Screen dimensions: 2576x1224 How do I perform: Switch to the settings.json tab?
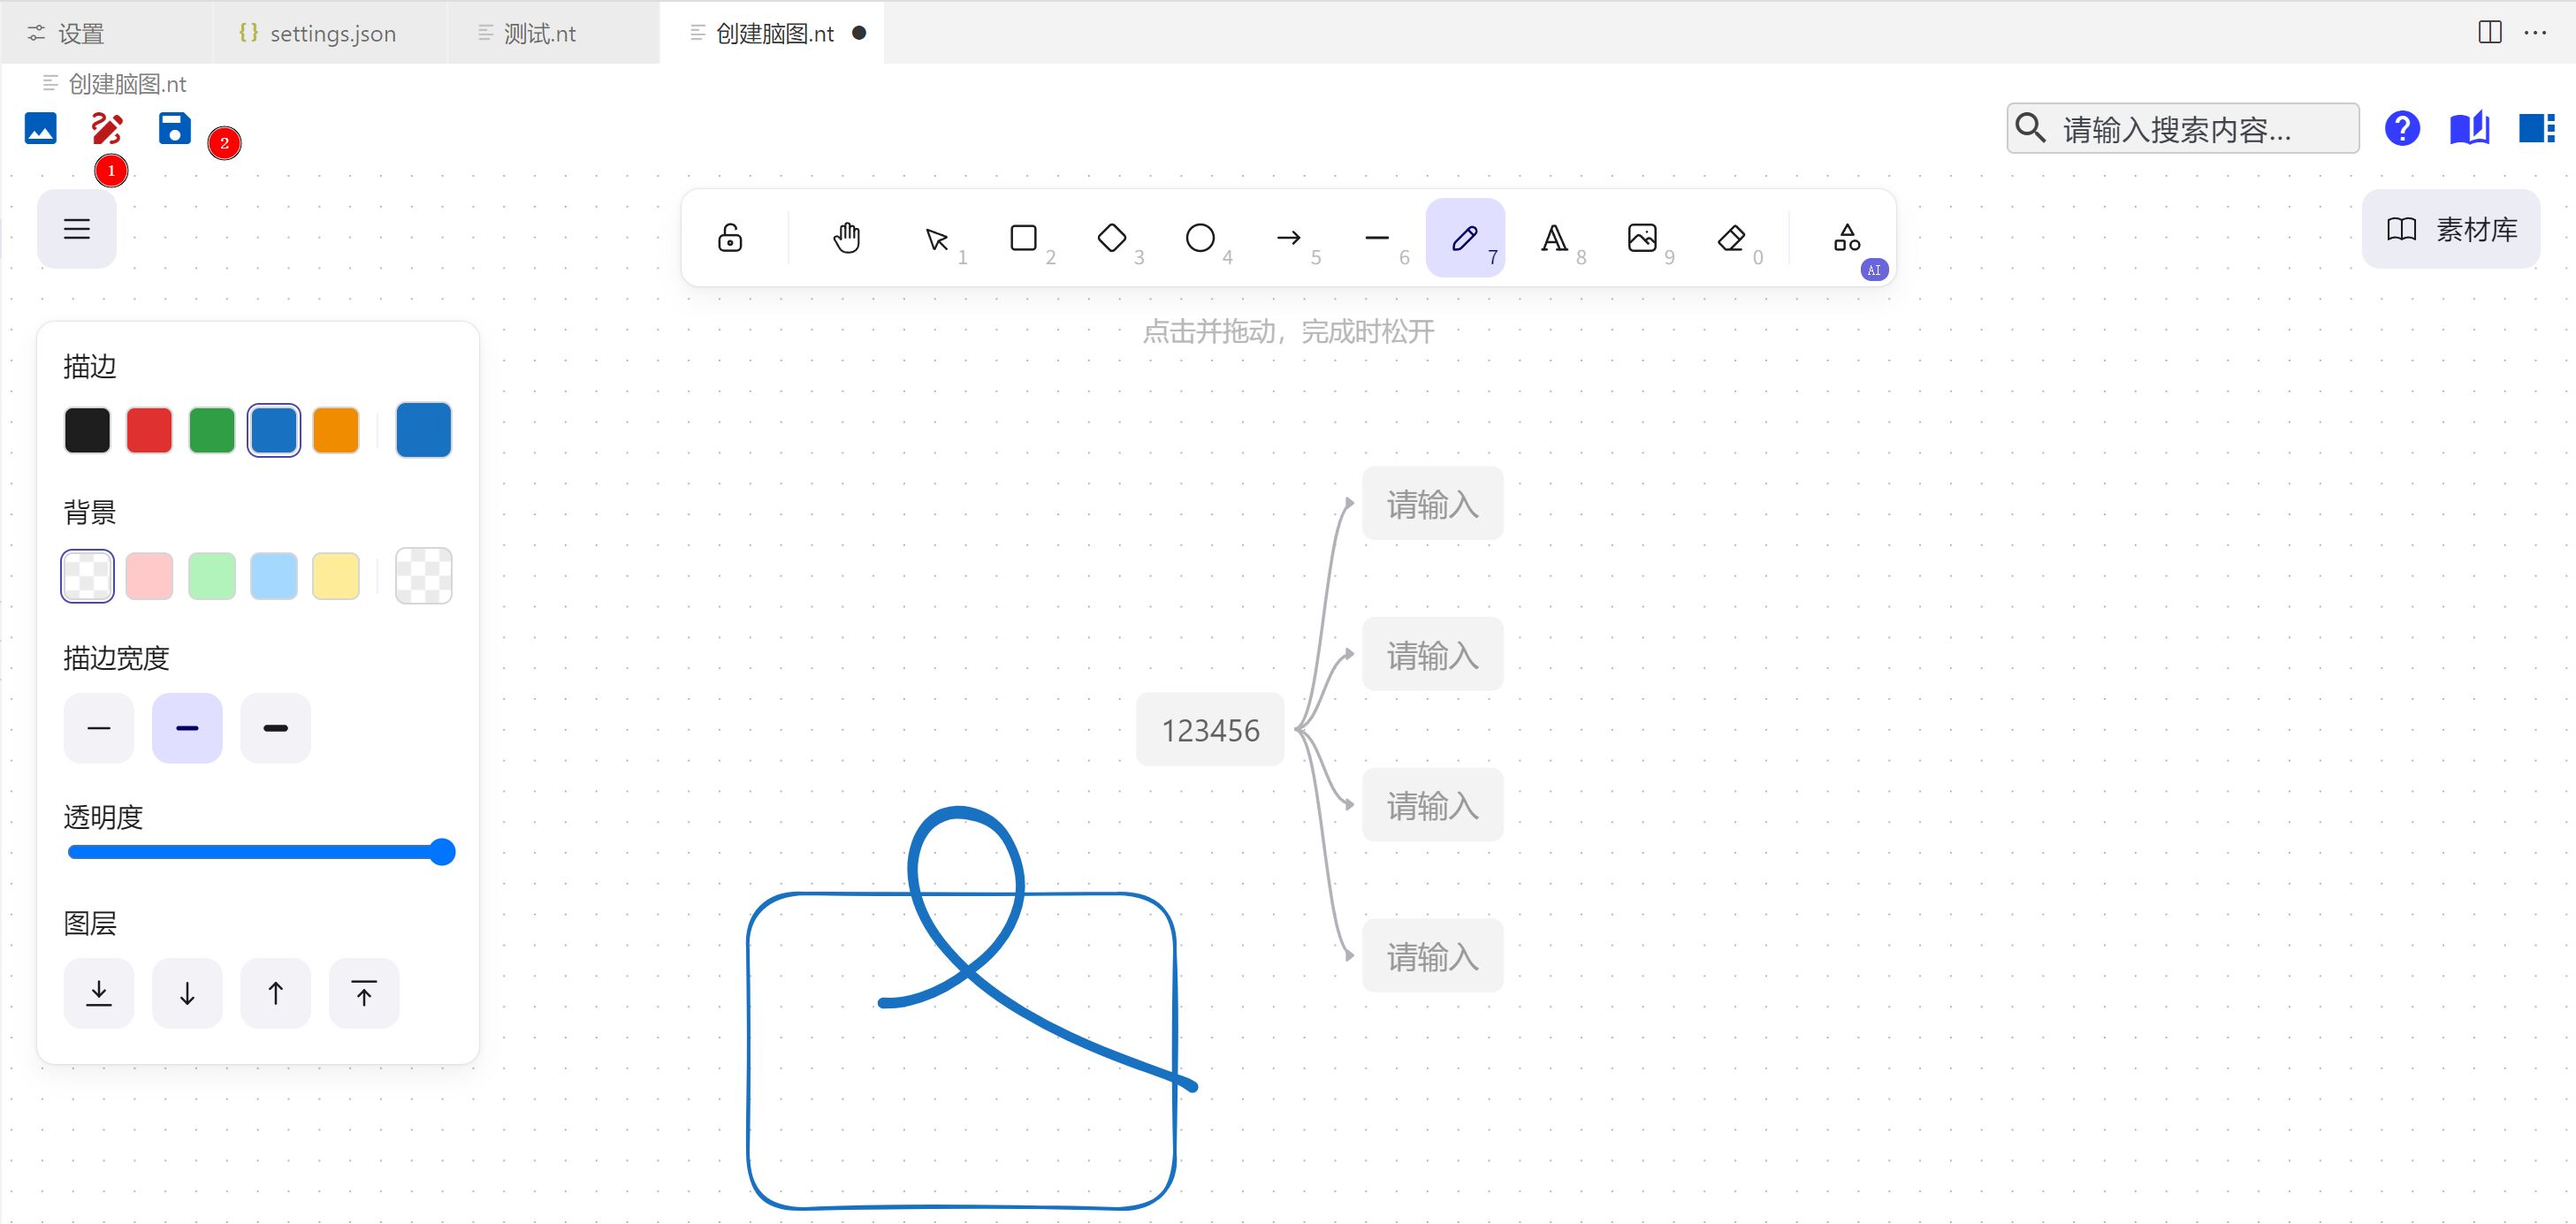[x=331, y=33]
